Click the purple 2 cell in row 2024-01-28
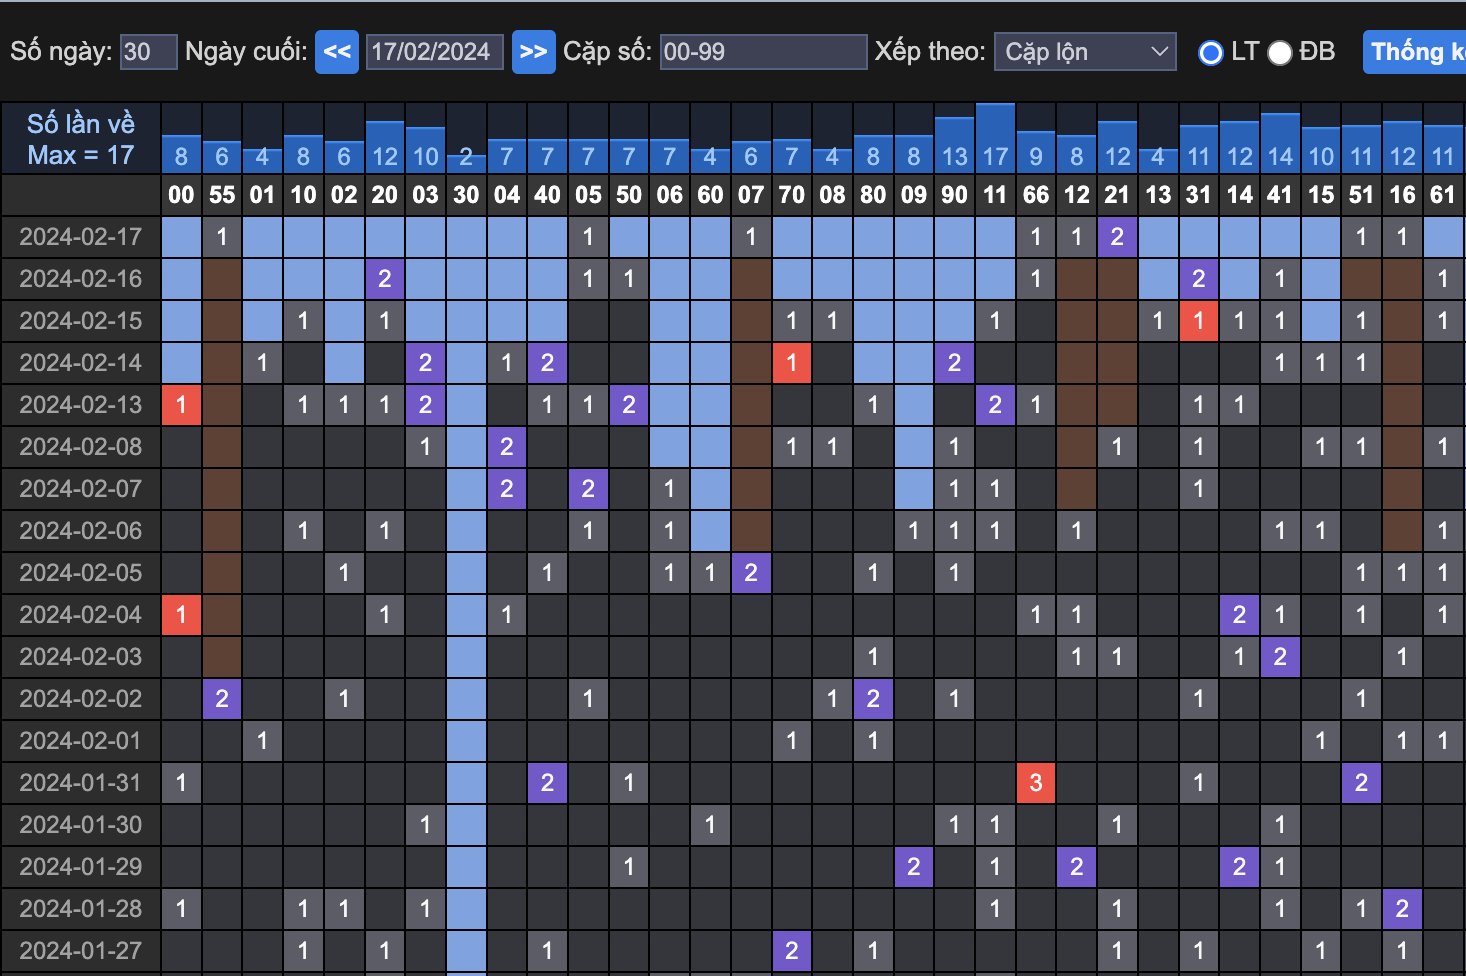This screenshot has width=1466, height=976. (1402, 909)
